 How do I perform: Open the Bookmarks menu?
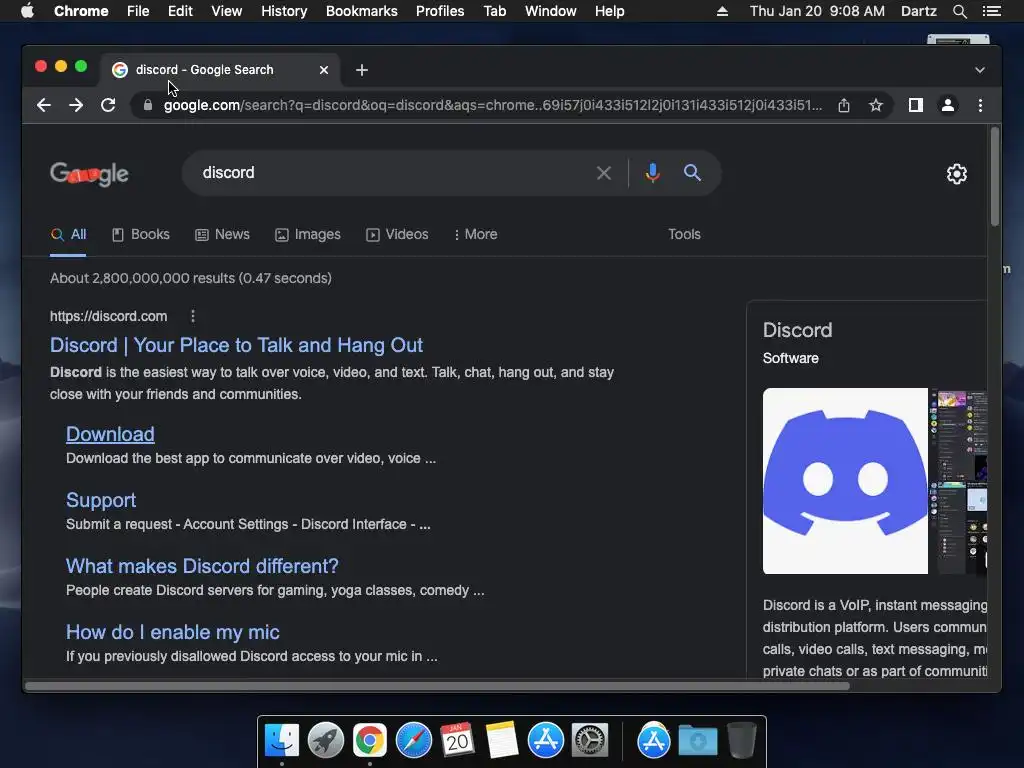tap(362, 11)
